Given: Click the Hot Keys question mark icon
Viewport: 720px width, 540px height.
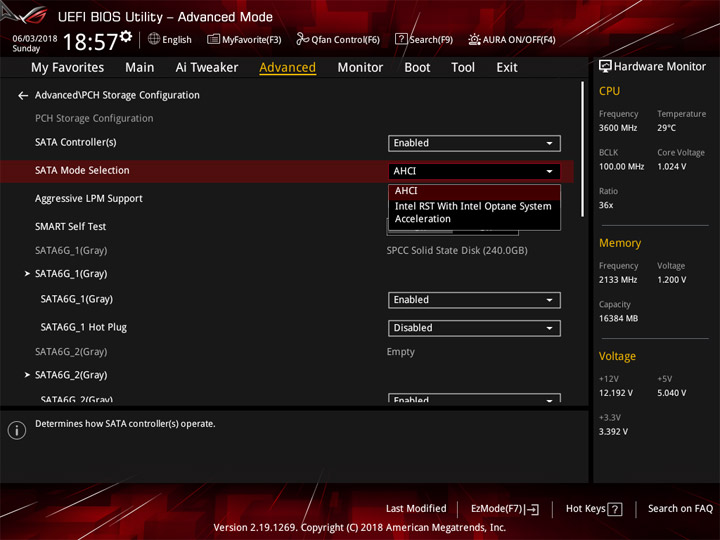Looking at the screenshot, I should coord(615,509).
